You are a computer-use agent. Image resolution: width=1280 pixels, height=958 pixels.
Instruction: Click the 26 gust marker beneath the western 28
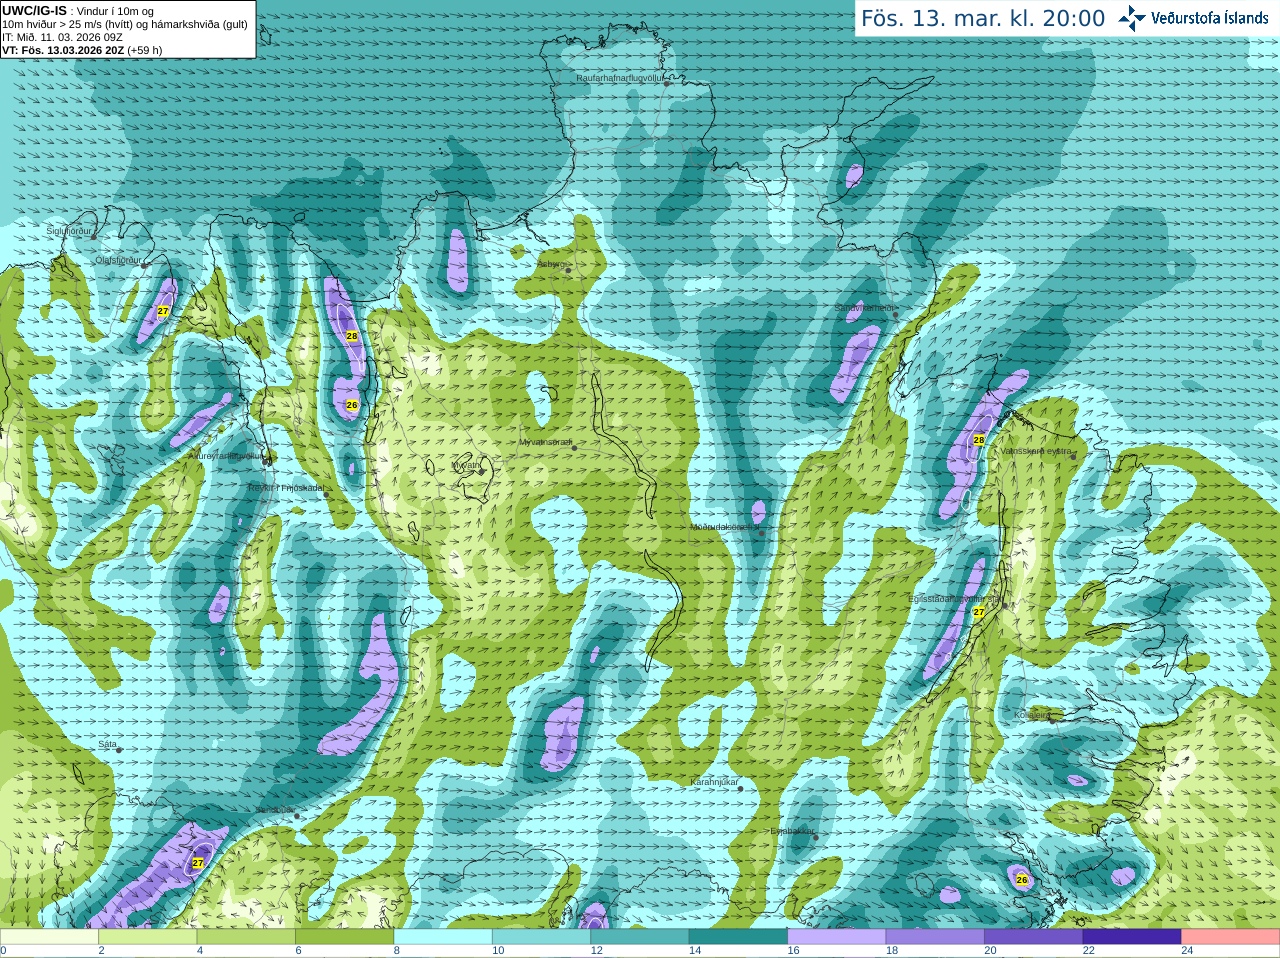[x=352, y=405]
